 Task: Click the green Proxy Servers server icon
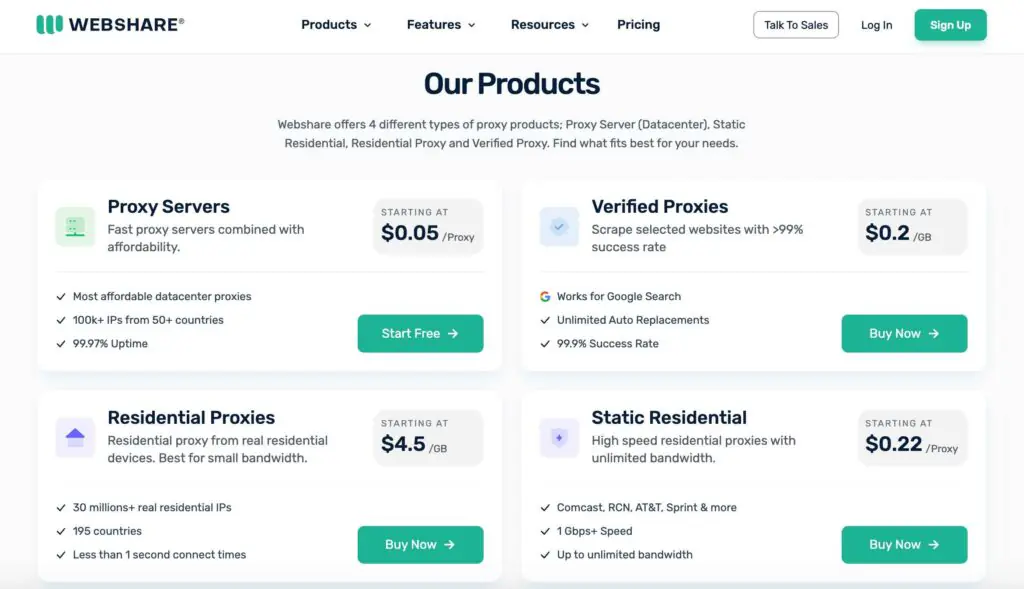click(x=75, y=227)
